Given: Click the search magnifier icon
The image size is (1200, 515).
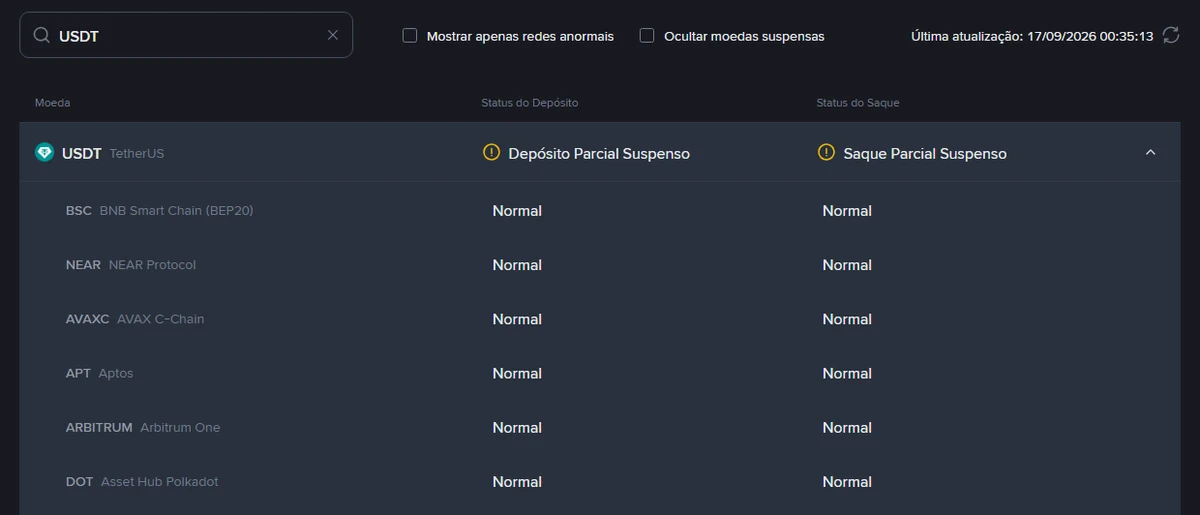Looking at the screenshot, I should coord(41,35).
